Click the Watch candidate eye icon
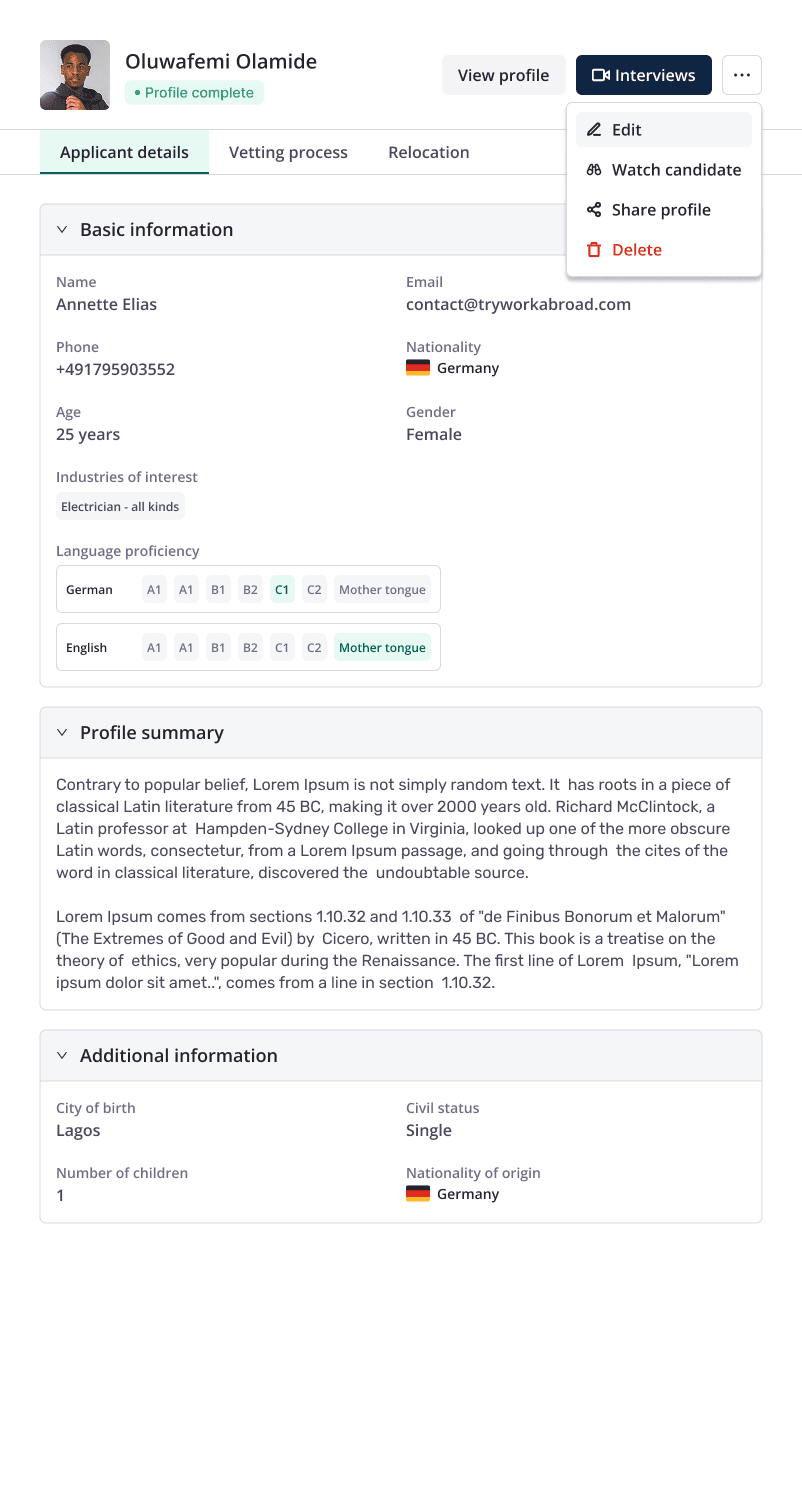This screenshot has width=802, height=1498. tap(594, 170)
